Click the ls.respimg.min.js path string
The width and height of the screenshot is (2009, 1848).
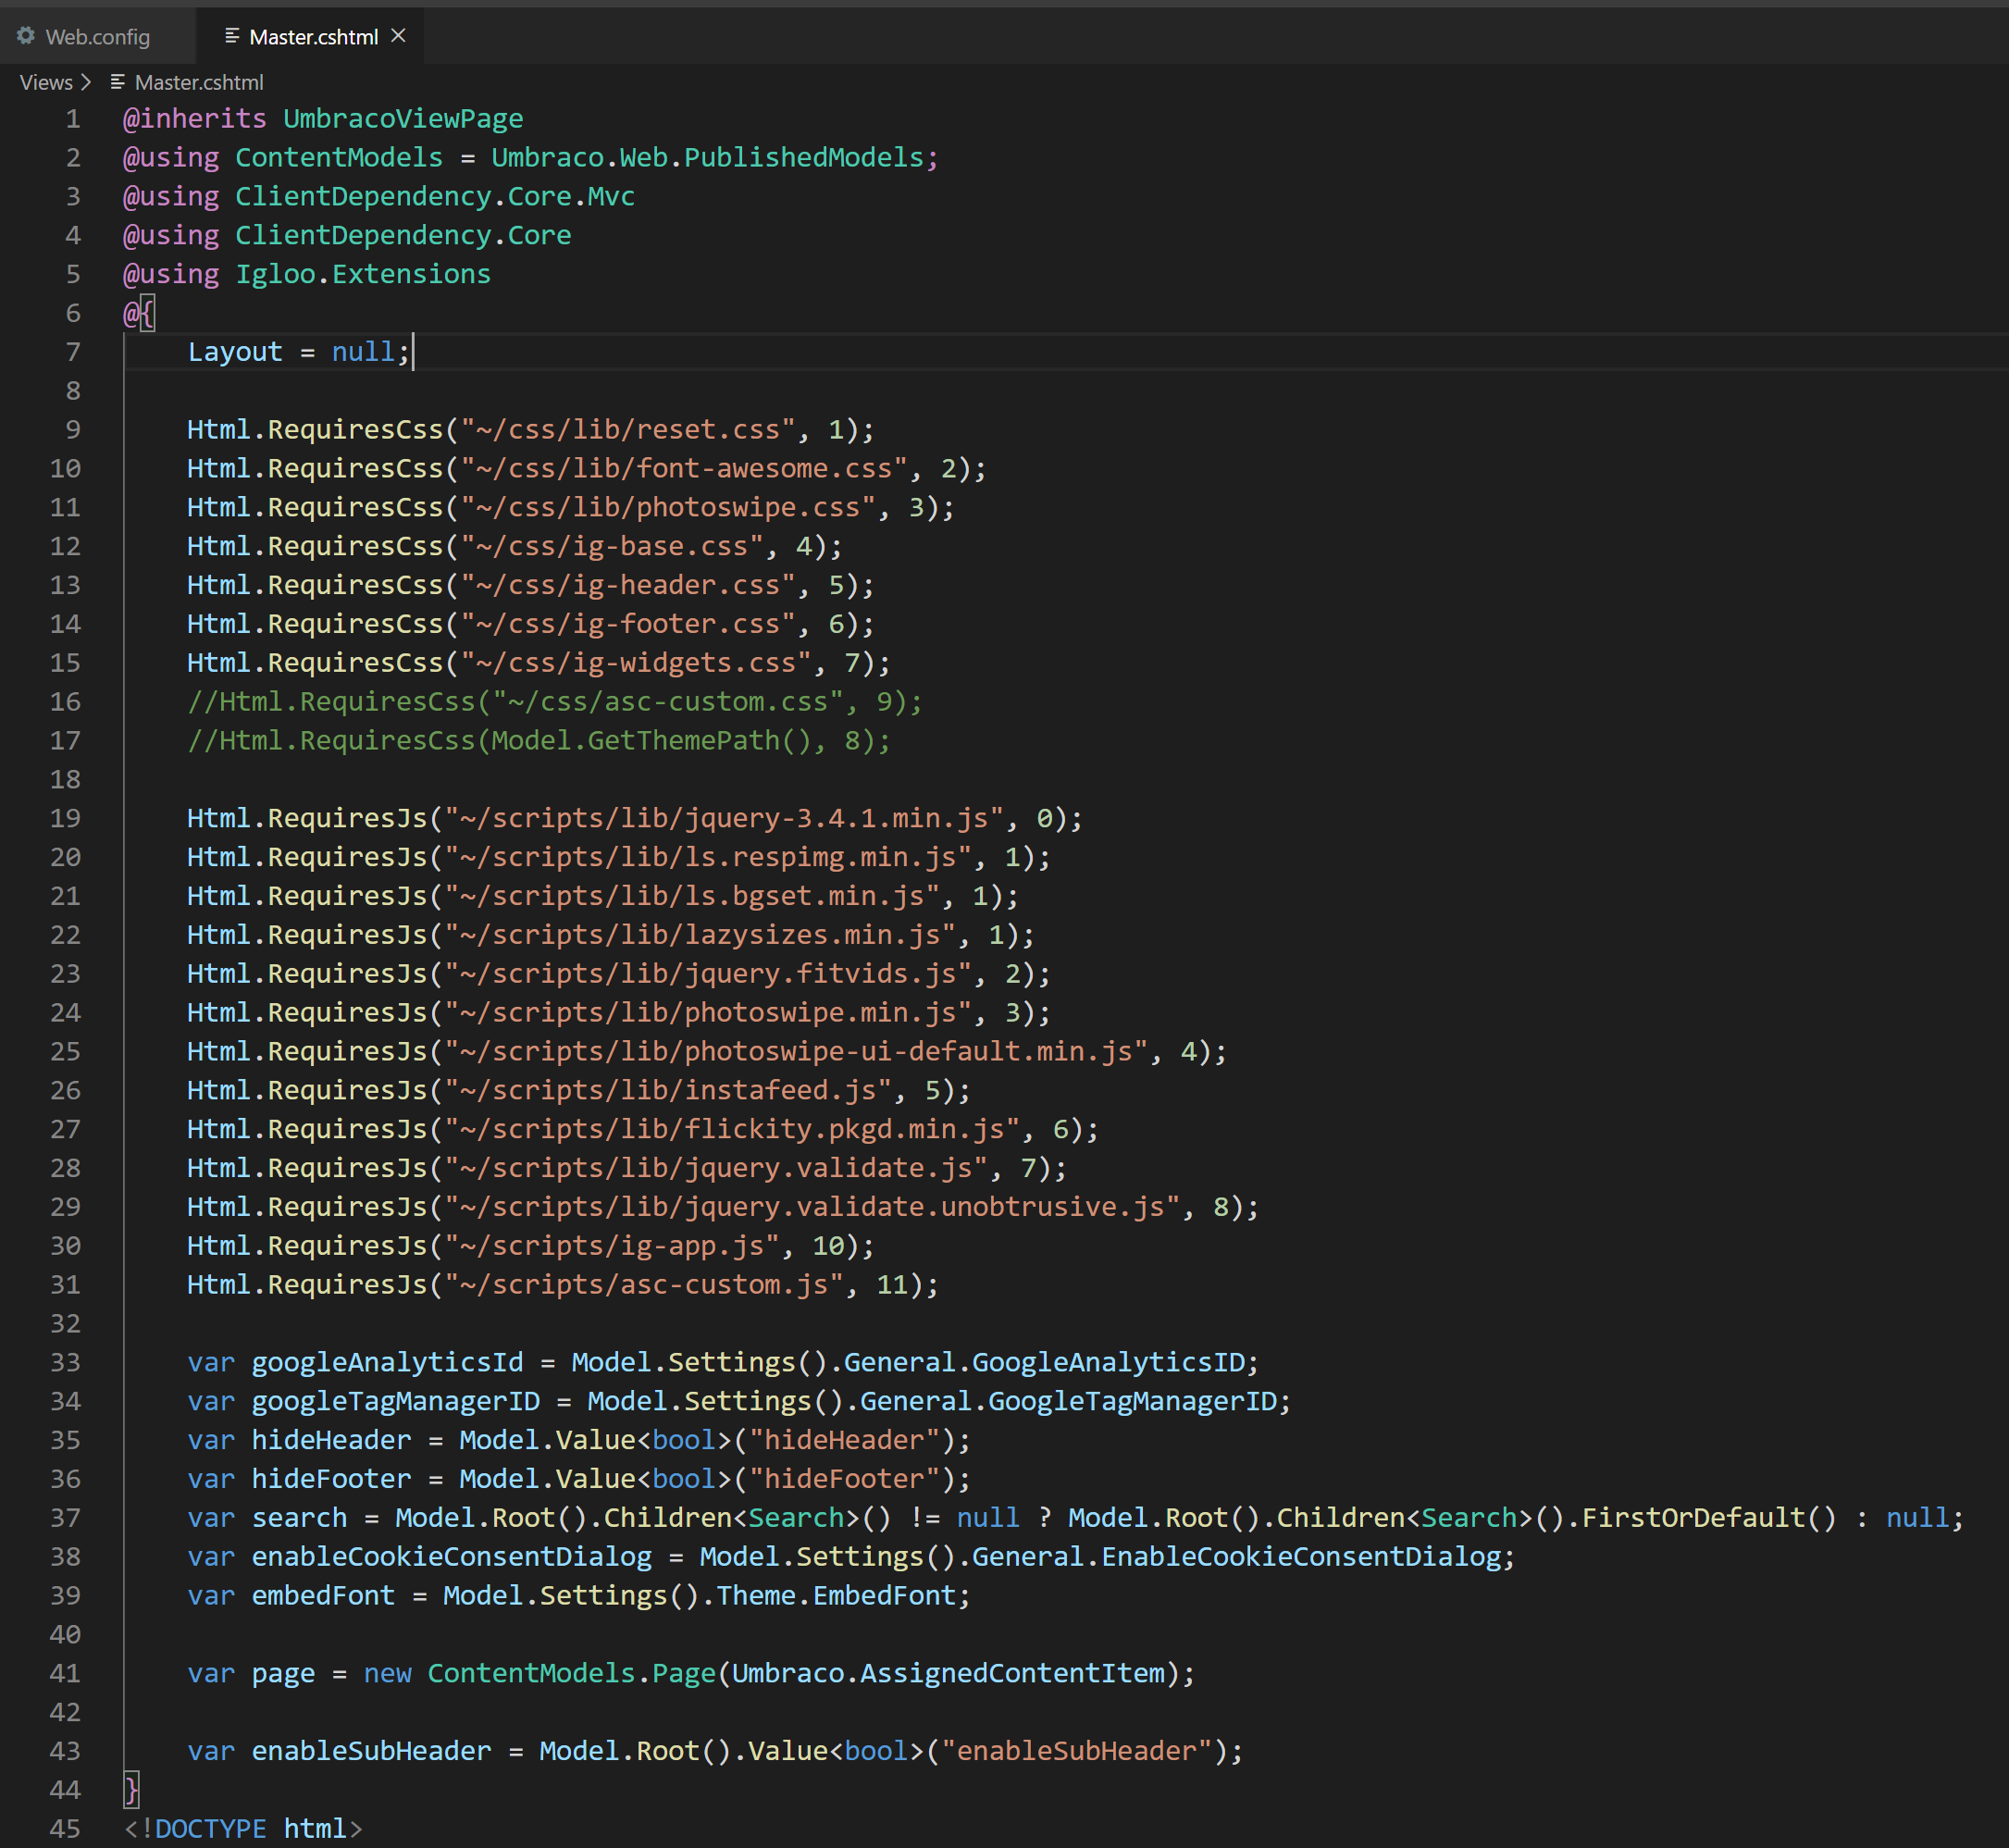[707, 858]
